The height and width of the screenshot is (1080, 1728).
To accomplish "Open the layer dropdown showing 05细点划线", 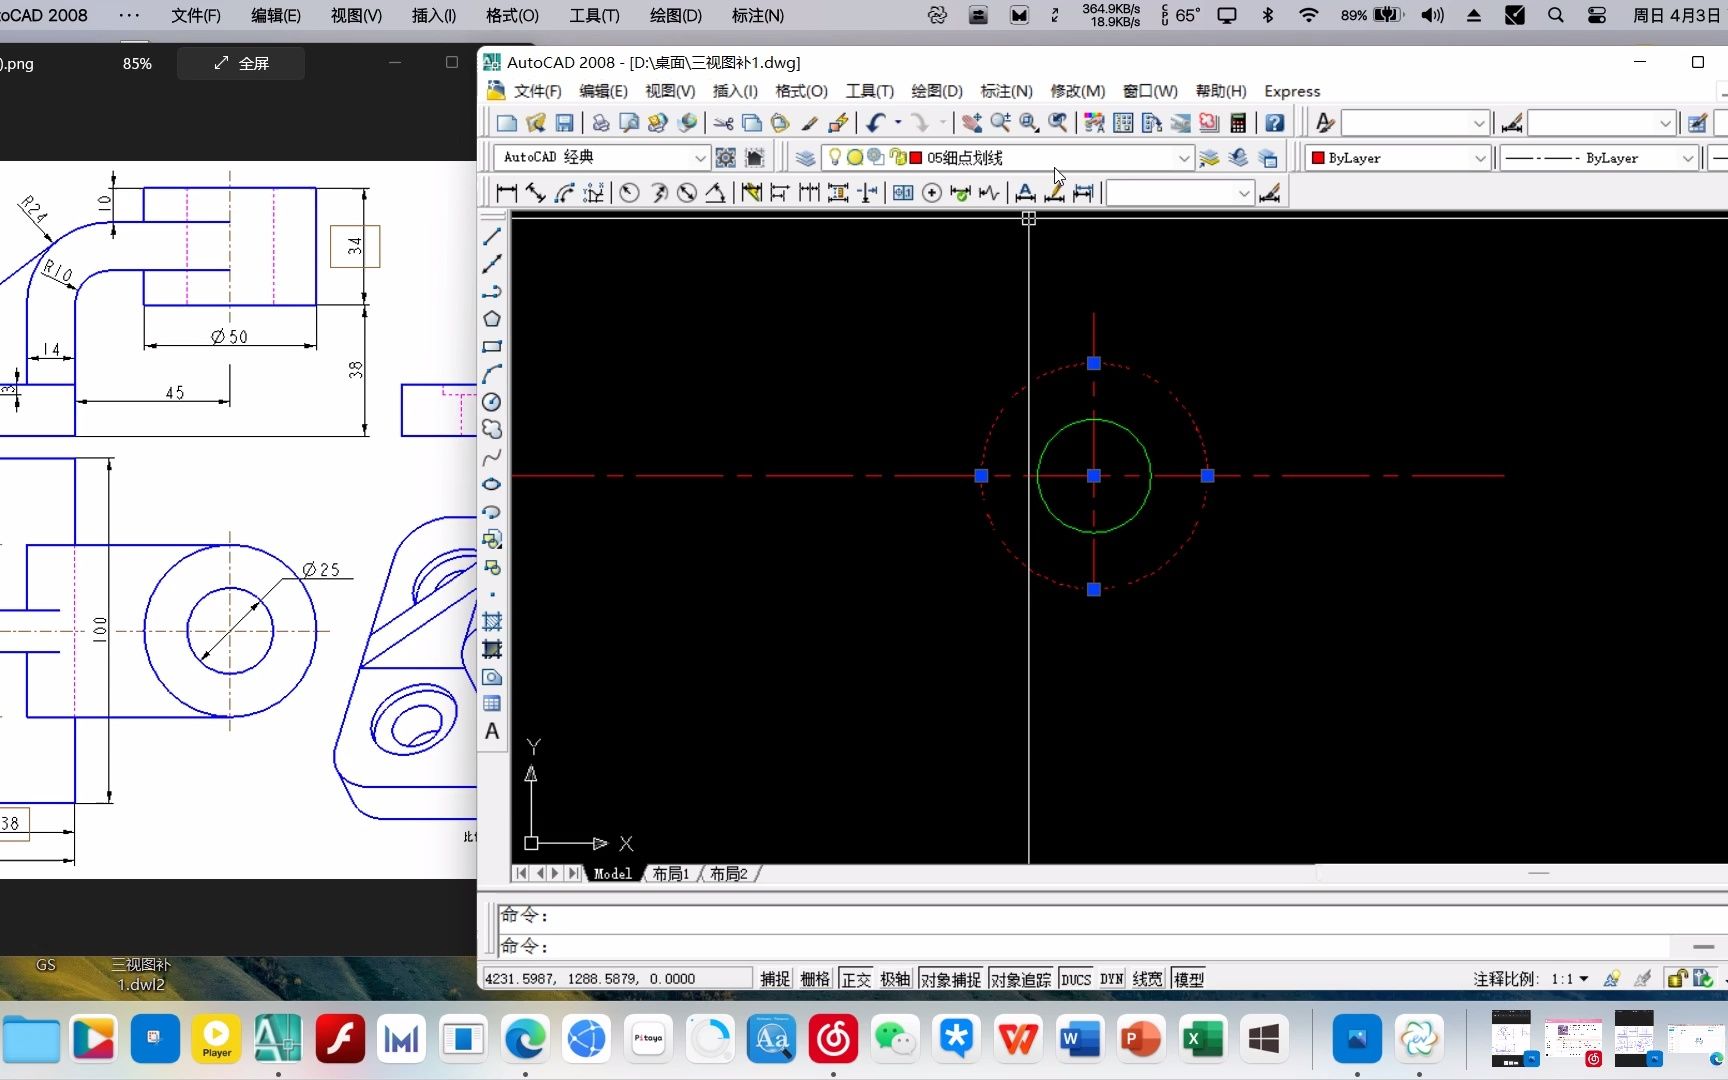I will (x=1184, y=157).
